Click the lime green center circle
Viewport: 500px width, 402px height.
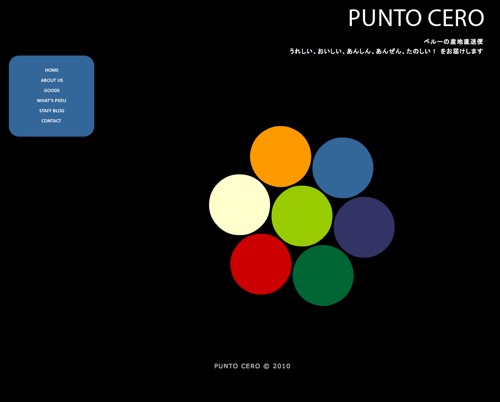[302, 216]
